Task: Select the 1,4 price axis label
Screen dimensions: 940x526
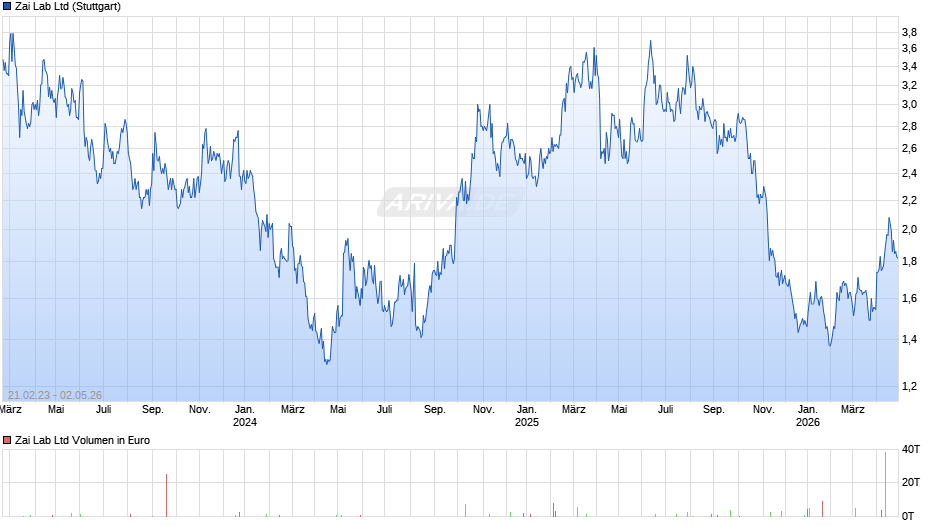Action: pos(909,339)
